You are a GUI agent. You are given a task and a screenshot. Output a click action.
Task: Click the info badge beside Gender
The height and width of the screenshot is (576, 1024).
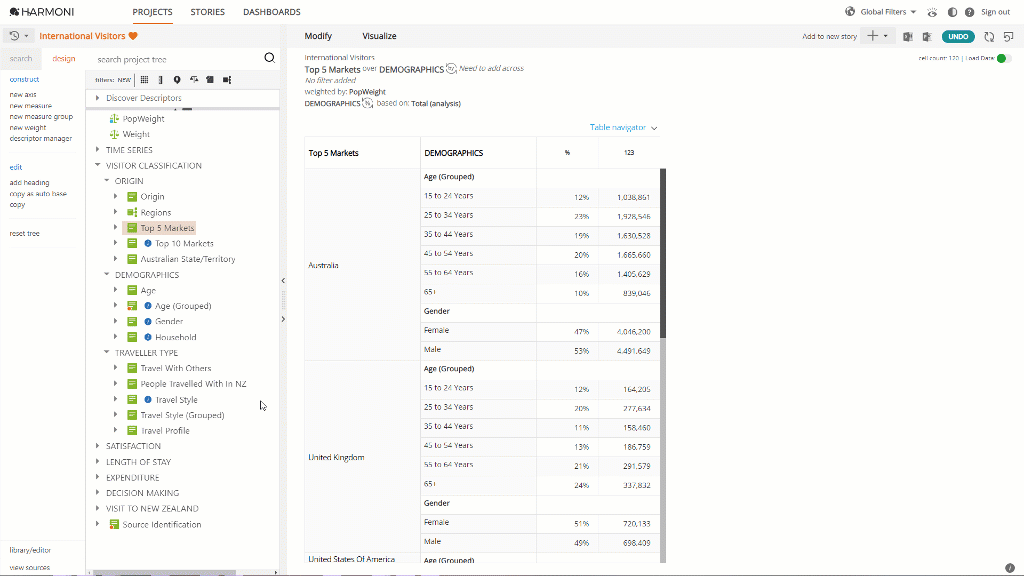click(x=148, y=321)
